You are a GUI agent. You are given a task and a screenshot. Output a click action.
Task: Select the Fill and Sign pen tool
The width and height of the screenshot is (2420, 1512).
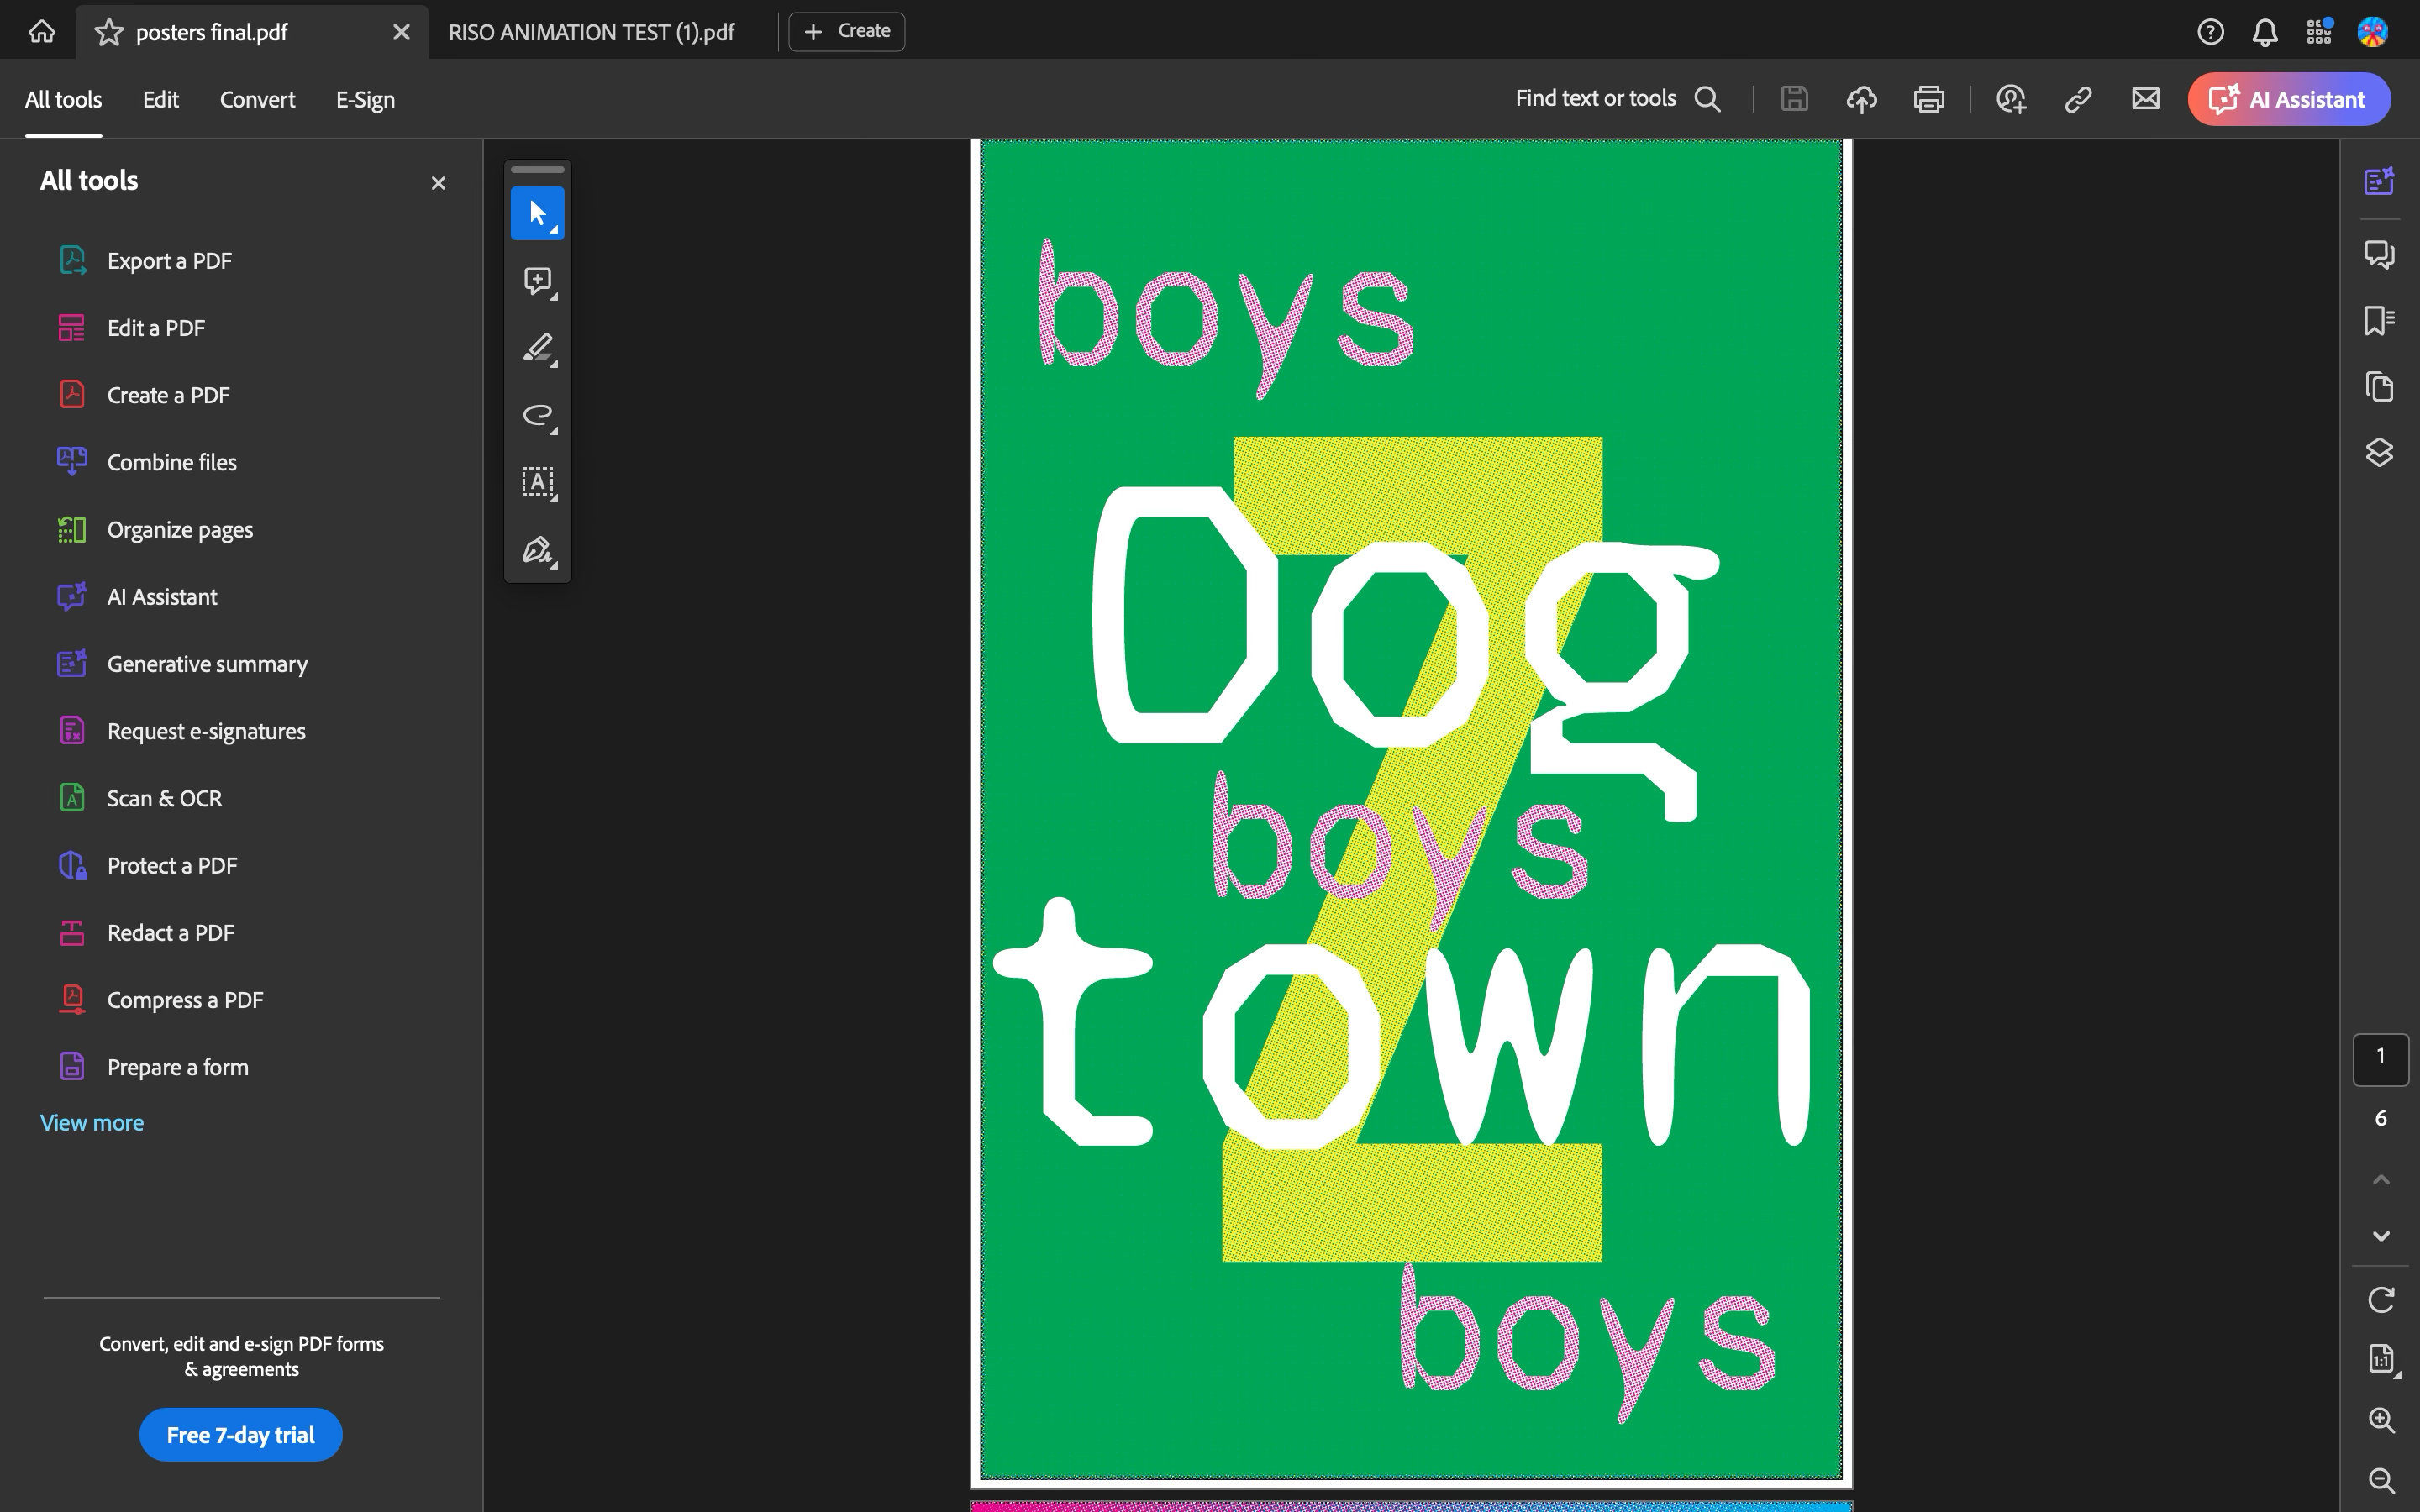pyautogui.click(x=537, y=550)
